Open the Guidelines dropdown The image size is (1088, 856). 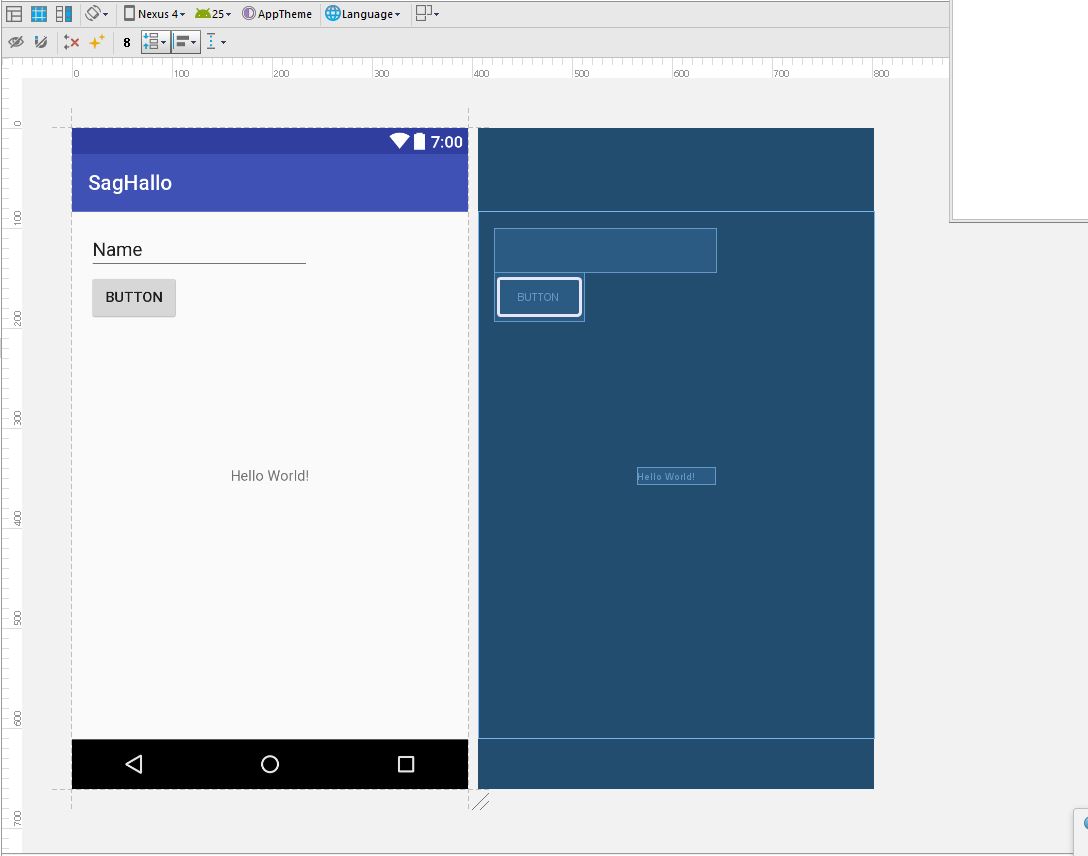[x=215, y=42]
